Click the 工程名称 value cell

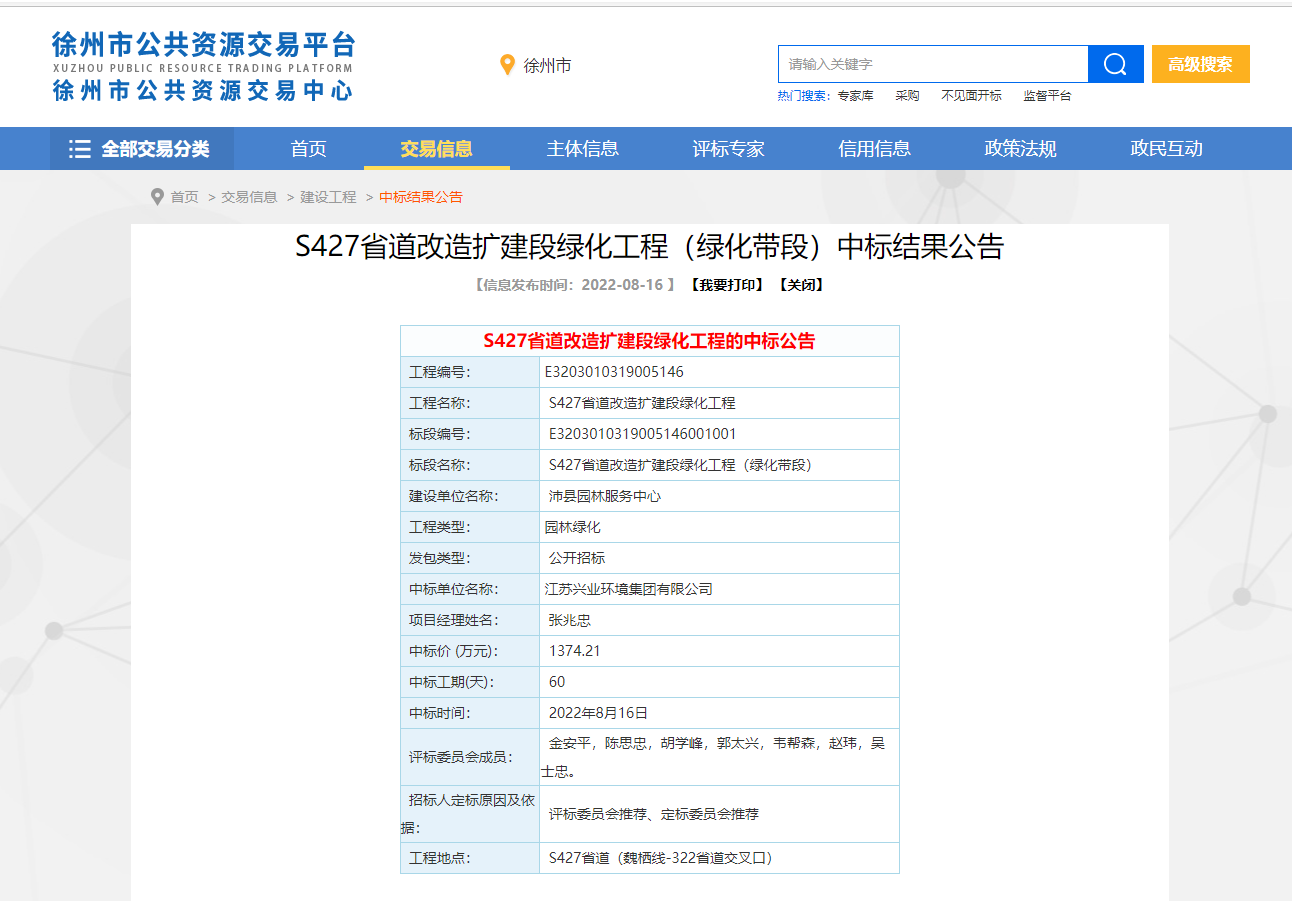(x=719, y=403)
